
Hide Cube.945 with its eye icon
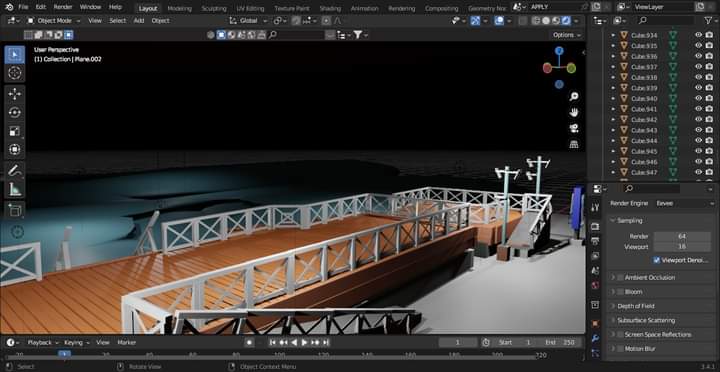(698, 151)
